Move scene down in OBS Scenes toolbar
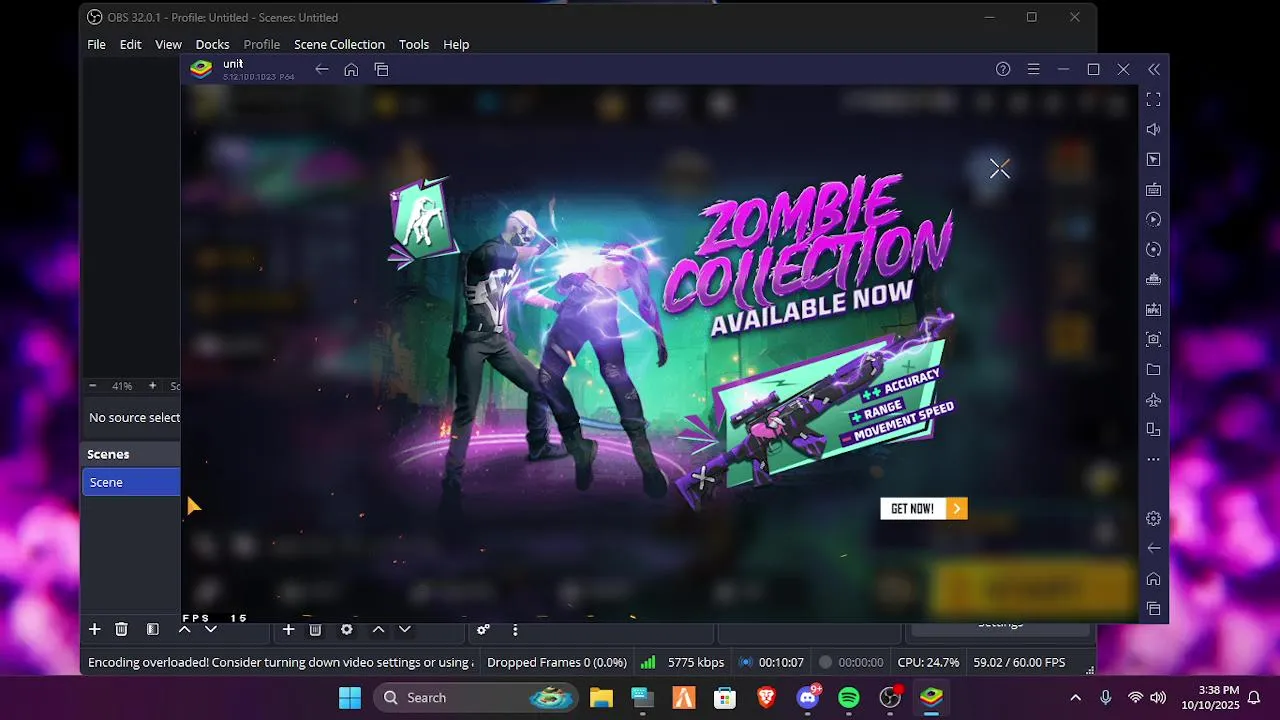This screenshot has width=1280, height=720. tap(210, 629)
